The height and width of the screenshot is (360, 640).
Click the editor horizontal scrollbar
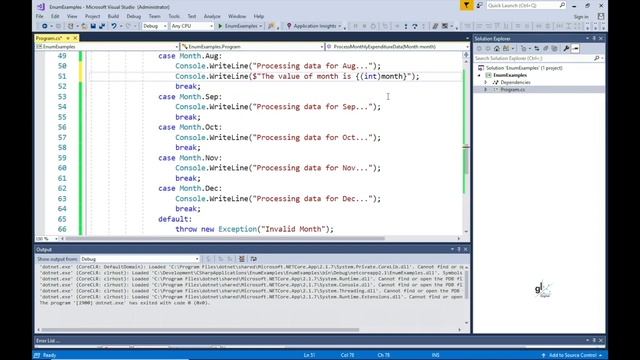coord(225,239)
